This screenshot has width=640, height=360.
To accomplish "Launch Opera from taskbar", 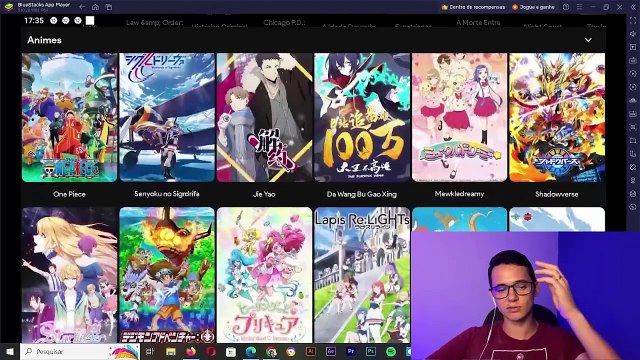I will [211, 351].
